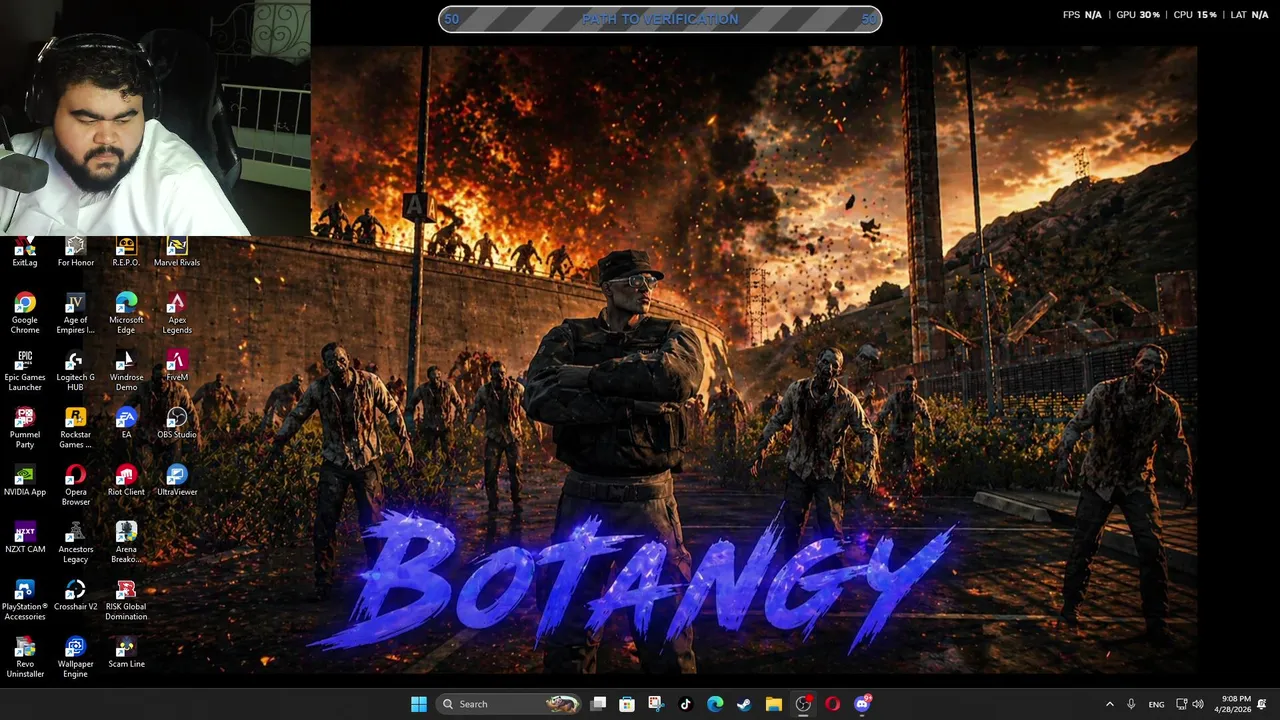
Task: Open the Rockstar Games launcher shortcut
Action: coord(76,428)
